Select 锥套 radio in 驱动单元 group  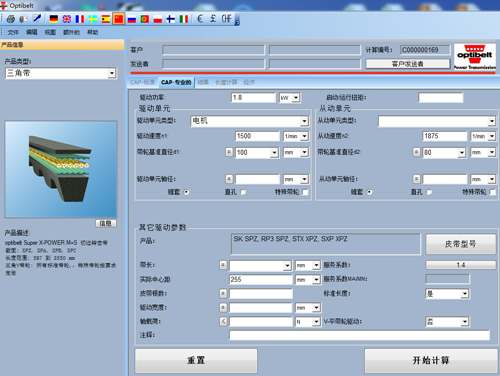(x=186, y=192)
